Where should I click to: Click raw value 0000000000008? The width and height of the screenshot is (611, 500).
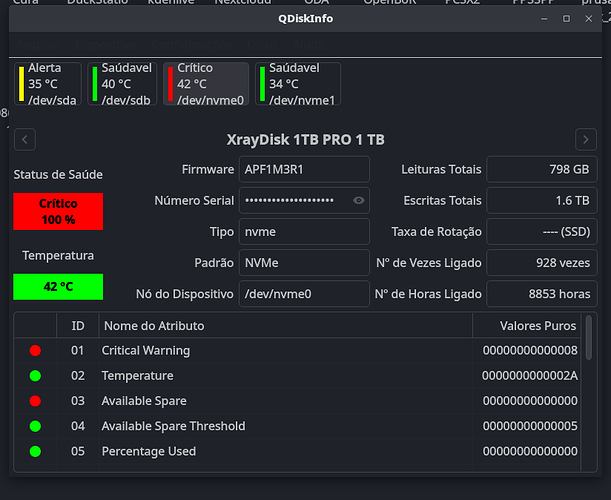pyautogui.click(x=530, y=350)
